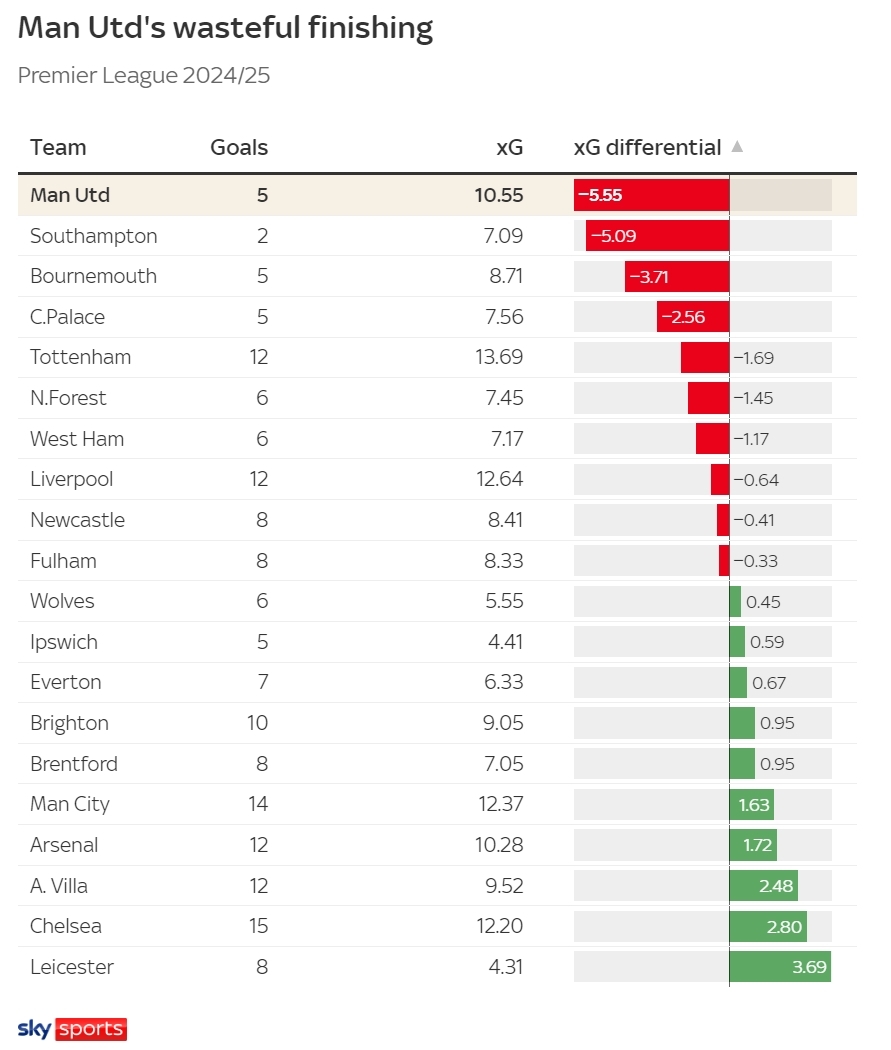
Task: Click the sort arrow beside xG differential
Action: 737,147
